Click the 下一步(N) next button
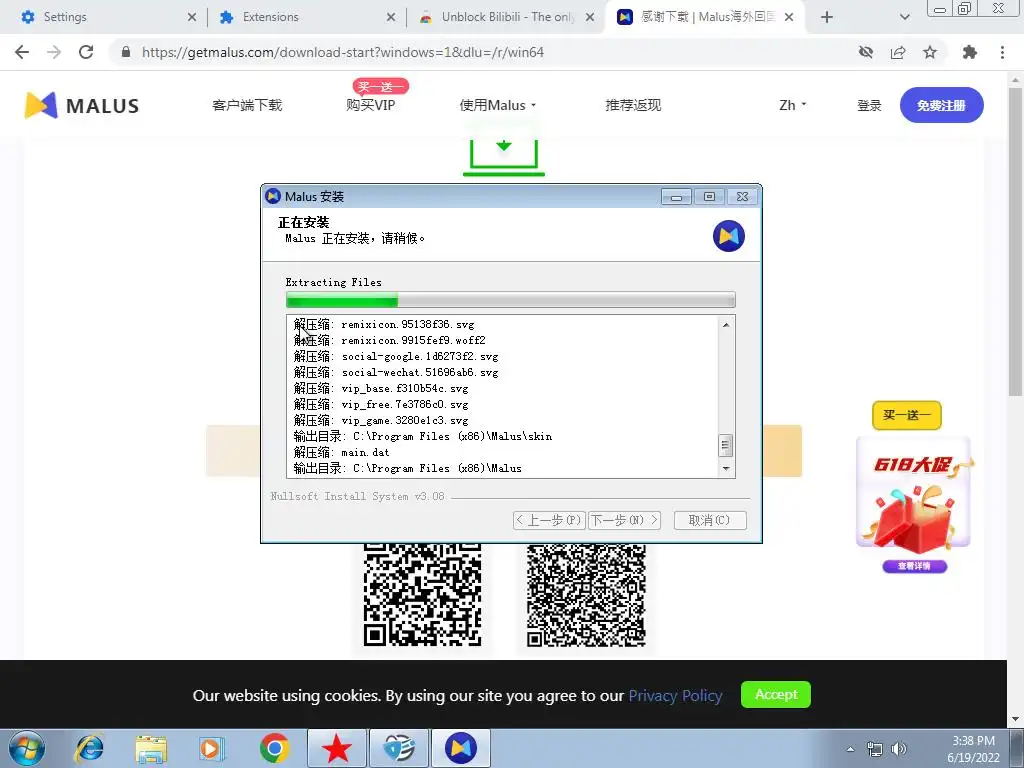Viewport: 1024px width, 768px height. [624, 520]
